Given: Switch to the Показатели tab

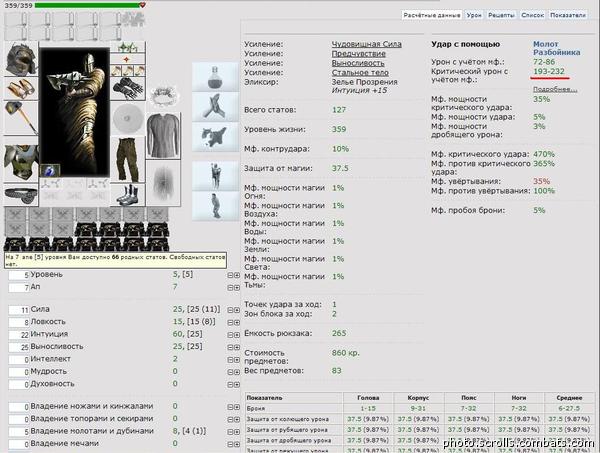Looking at the screenshot, I should [568, 15].
